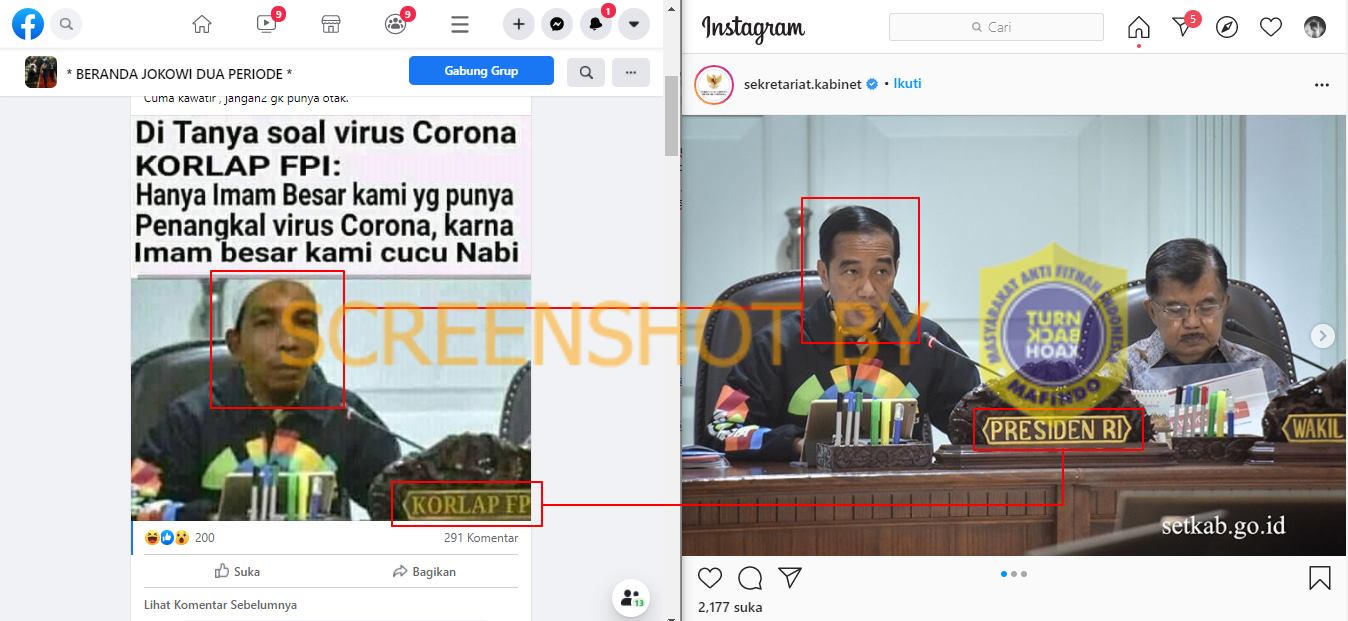
Task: Open BERANDA JOKOWI DUA PERIODE group title
Action: coord(179,74)
